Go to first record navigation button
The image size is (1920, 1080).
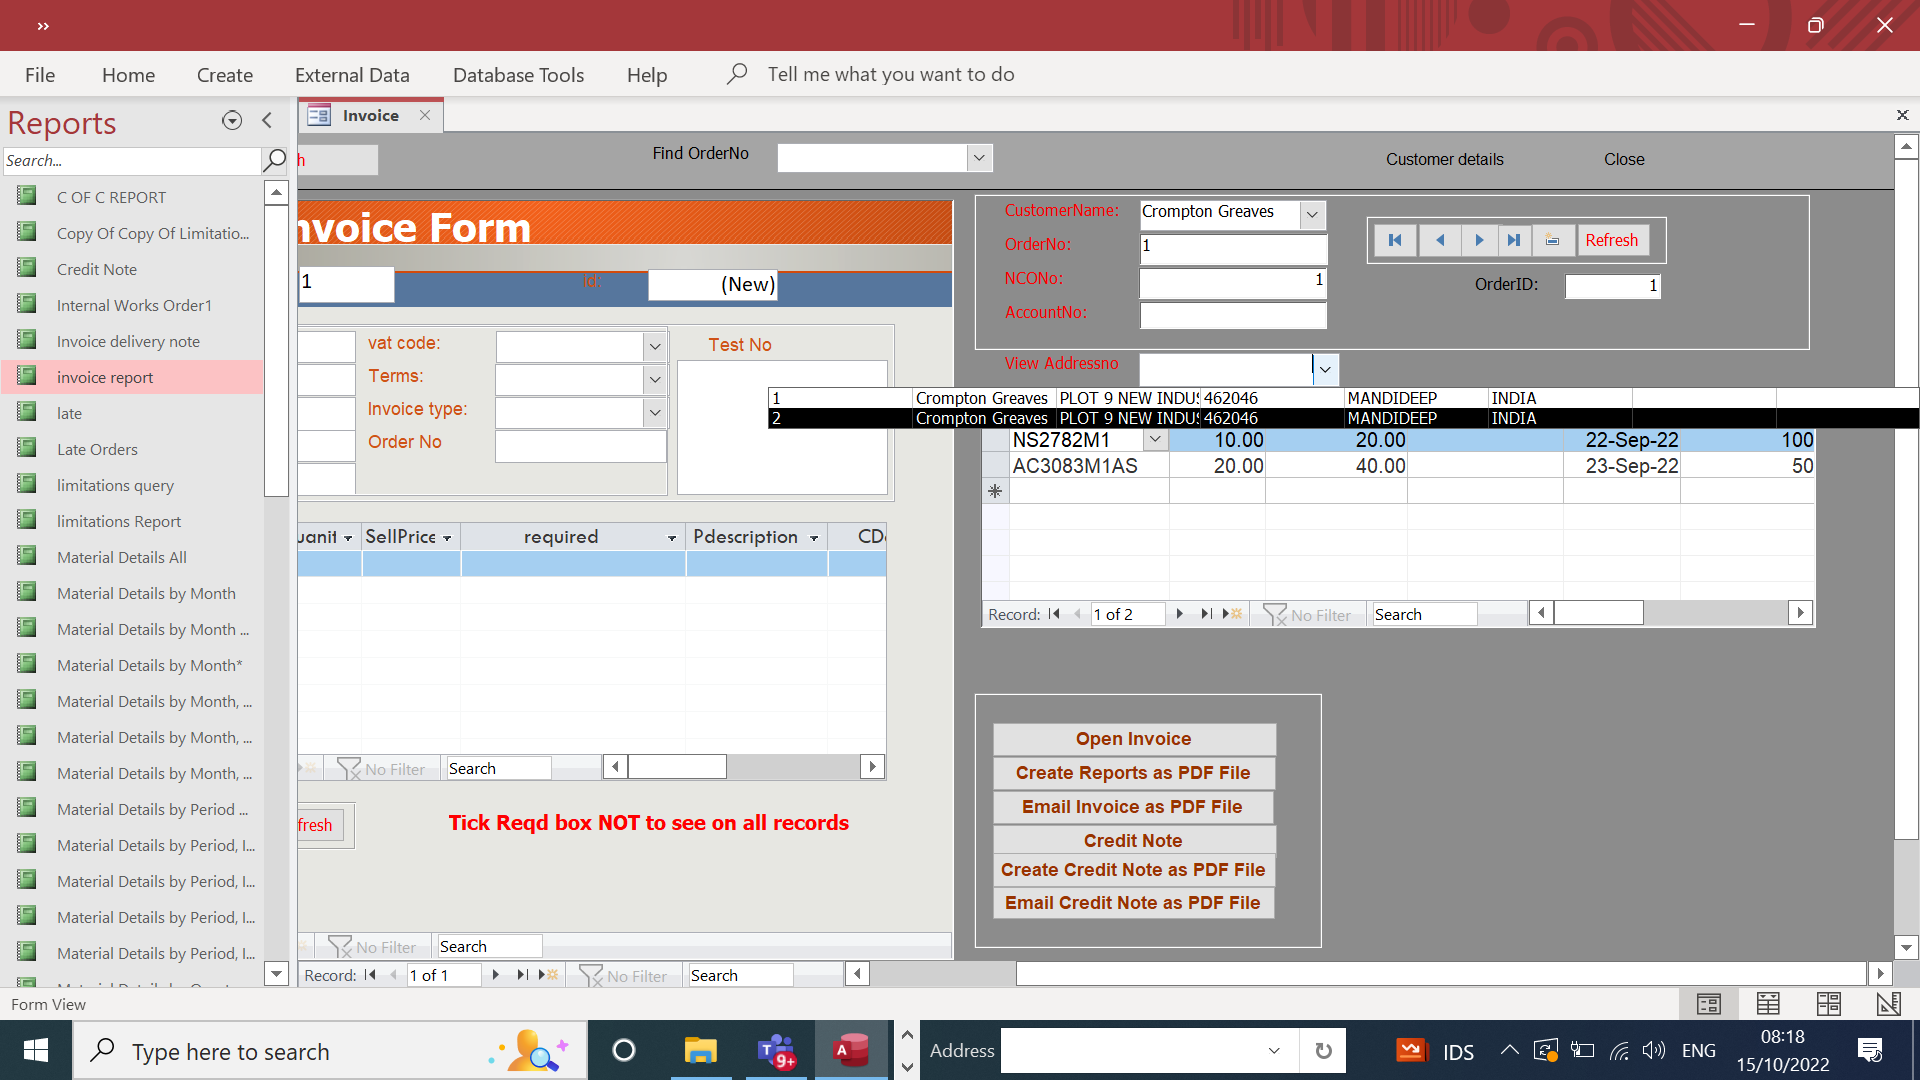pos(1395,240)
